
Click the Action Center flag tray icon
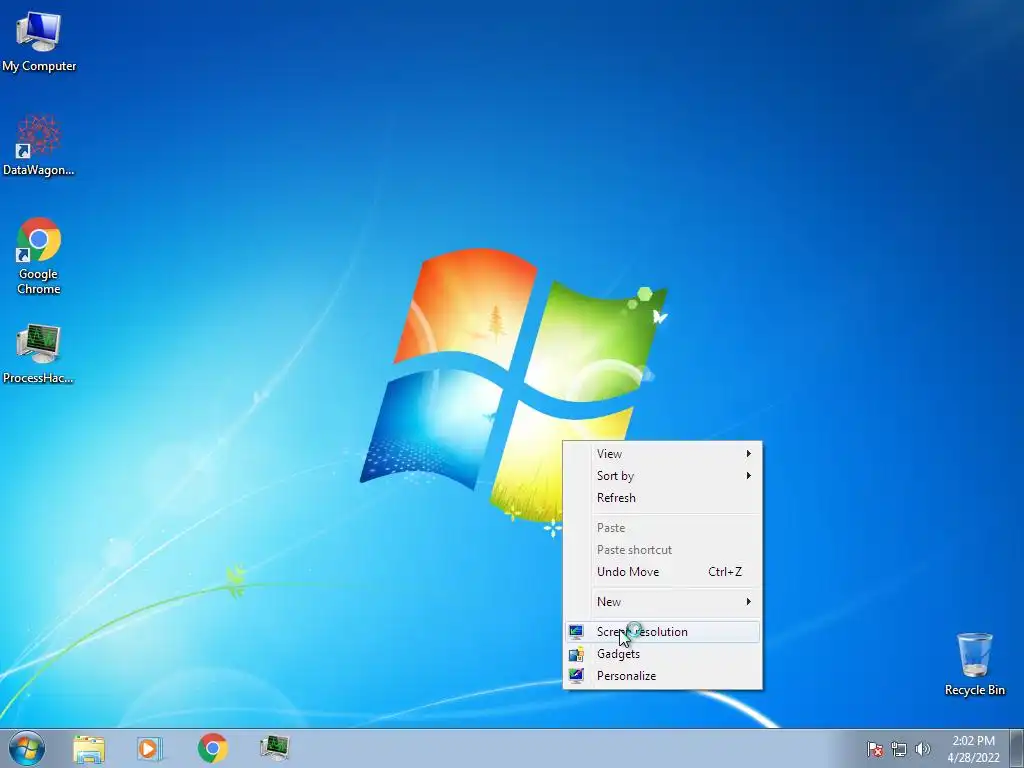875,749
